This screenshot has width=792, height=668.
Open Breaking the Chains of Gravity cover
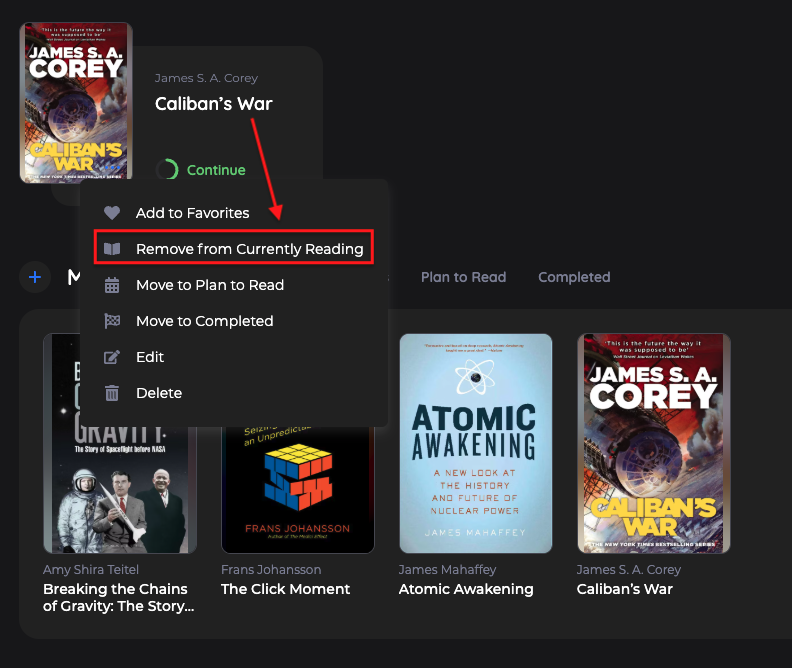pyautogui.click(x=120, y=490)
